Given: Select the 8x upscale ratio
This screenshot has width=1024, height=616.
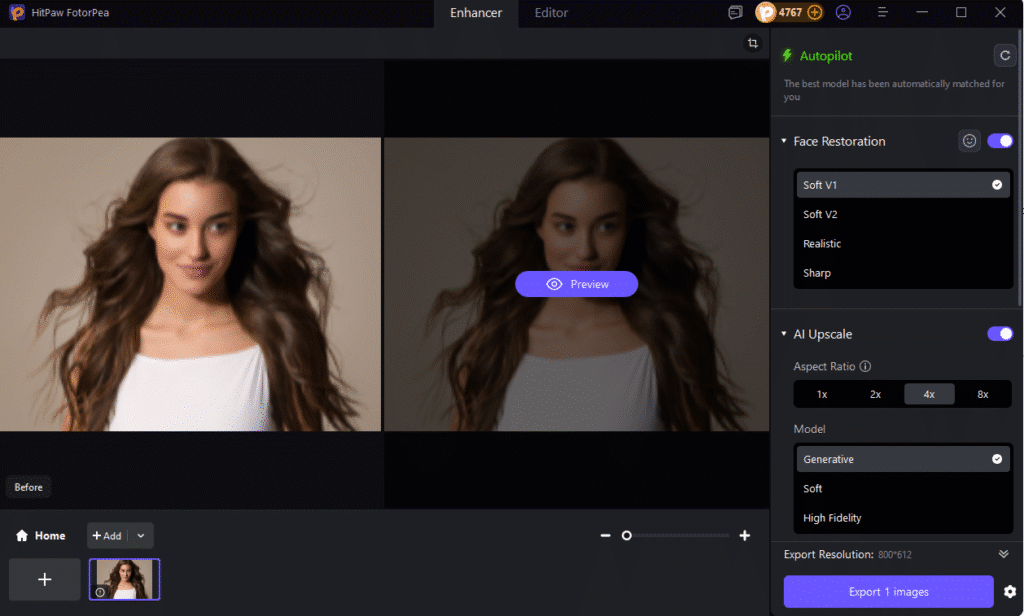Looking at the screenshot, I should pos(983,393).
